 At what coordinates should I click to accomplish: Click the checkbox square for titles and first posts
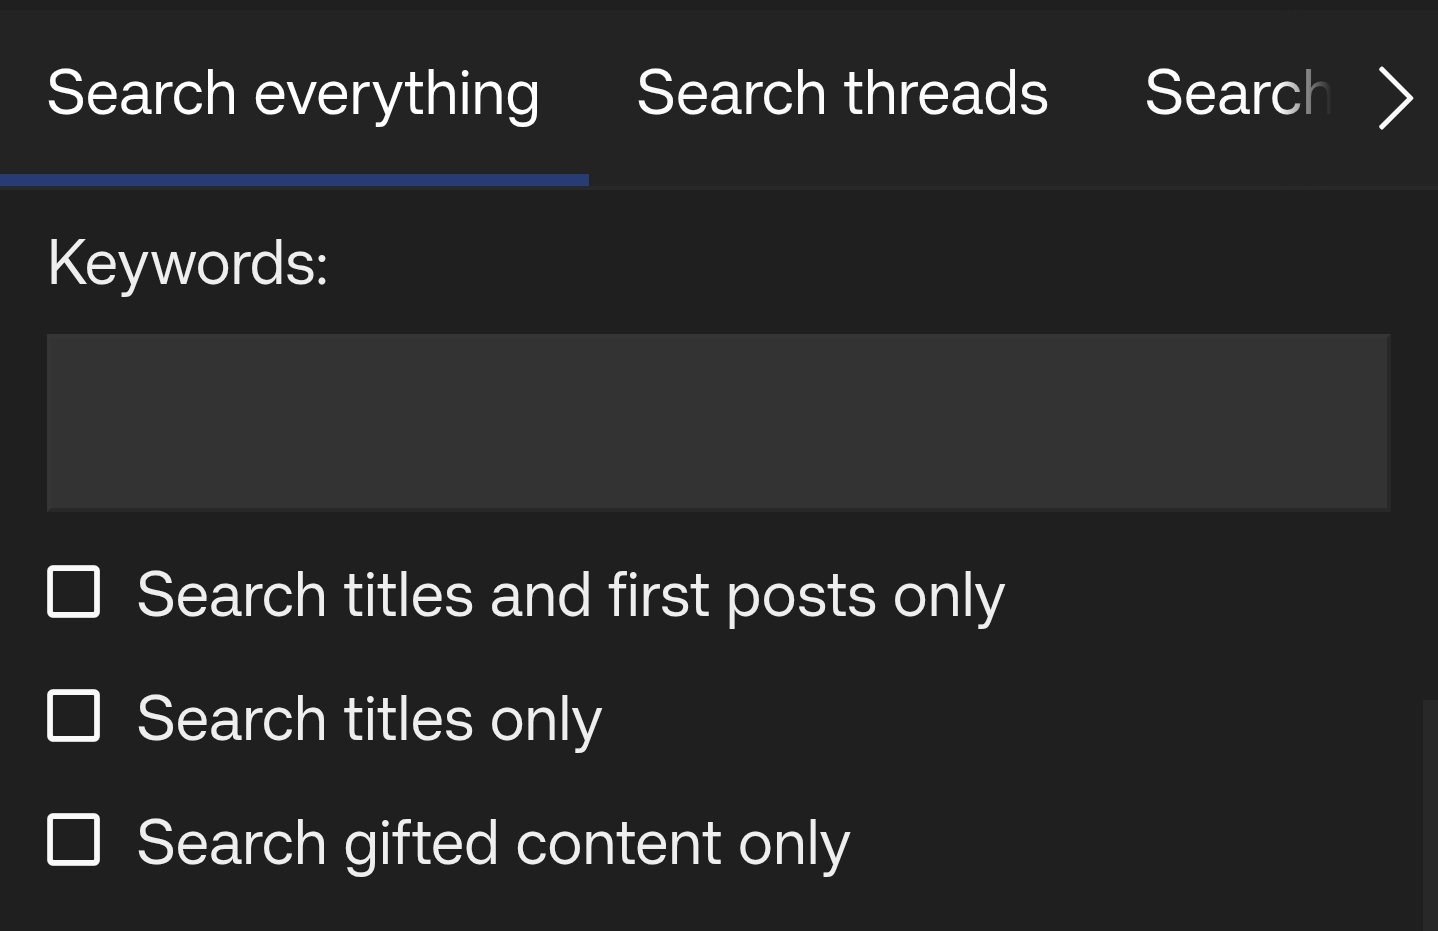(73, 591)
